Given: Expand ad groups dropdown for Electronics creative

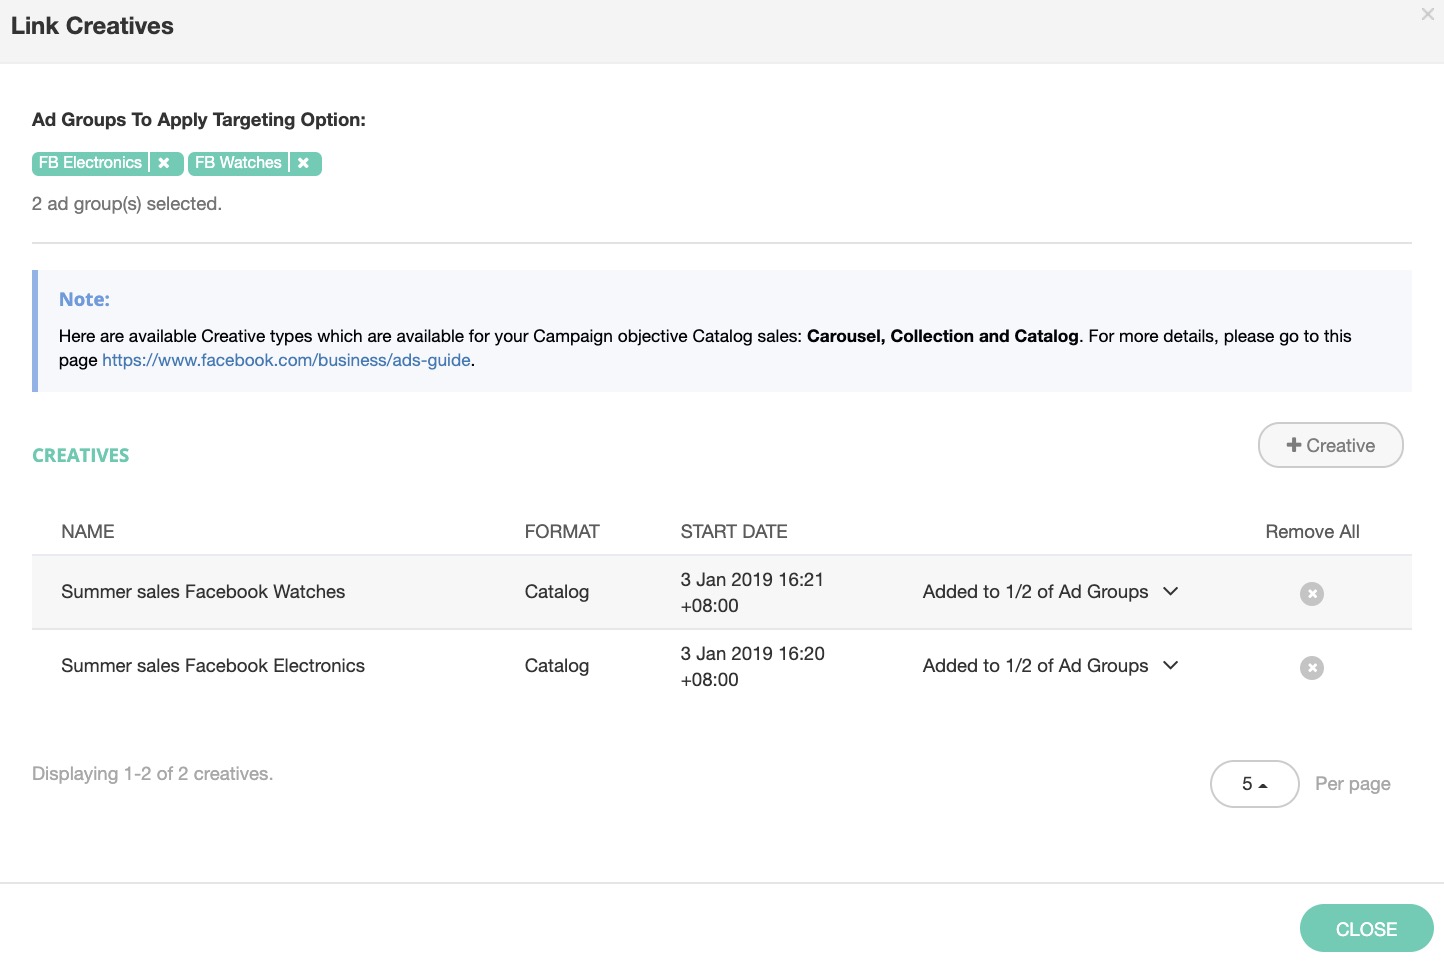Looking at the screenshot, I should [x=1170, y=666].
